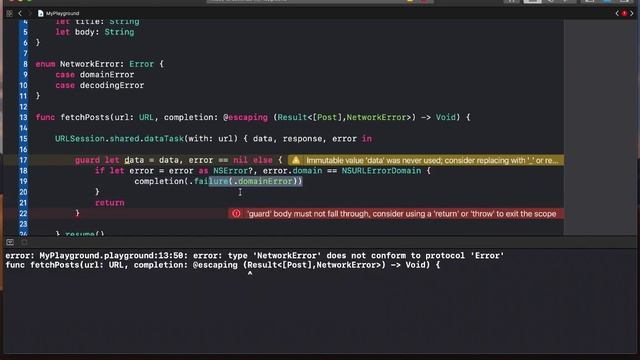Click 'dataTask' method name
Image resolution: width=640 pixels, height=360 pixels.
[x=164, y=139]
